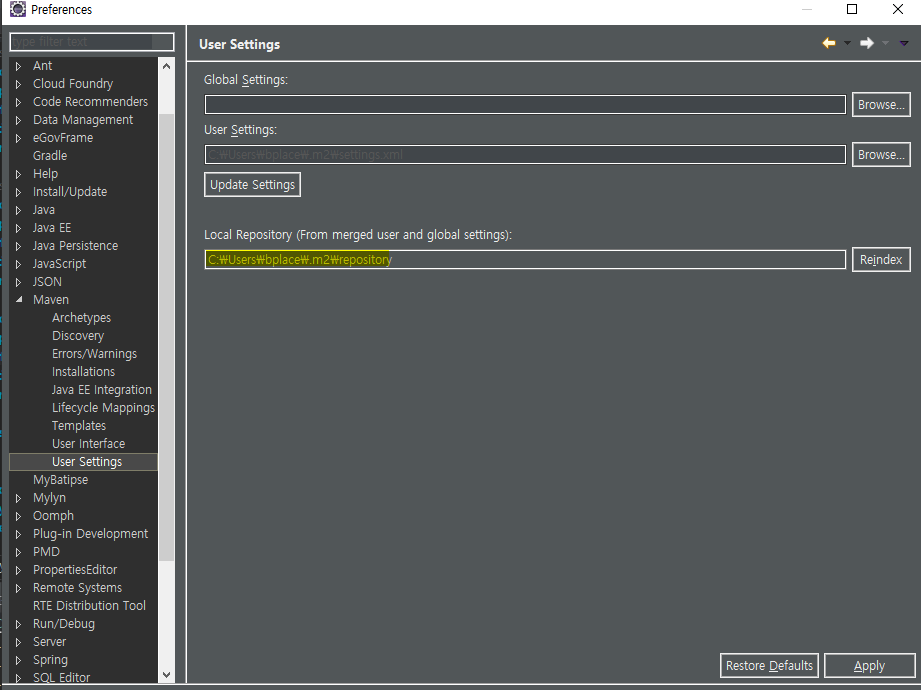The width and height of the screenshot is (921, 690).
Task: Click the Reindex button
Action: [x=881, y=260]
